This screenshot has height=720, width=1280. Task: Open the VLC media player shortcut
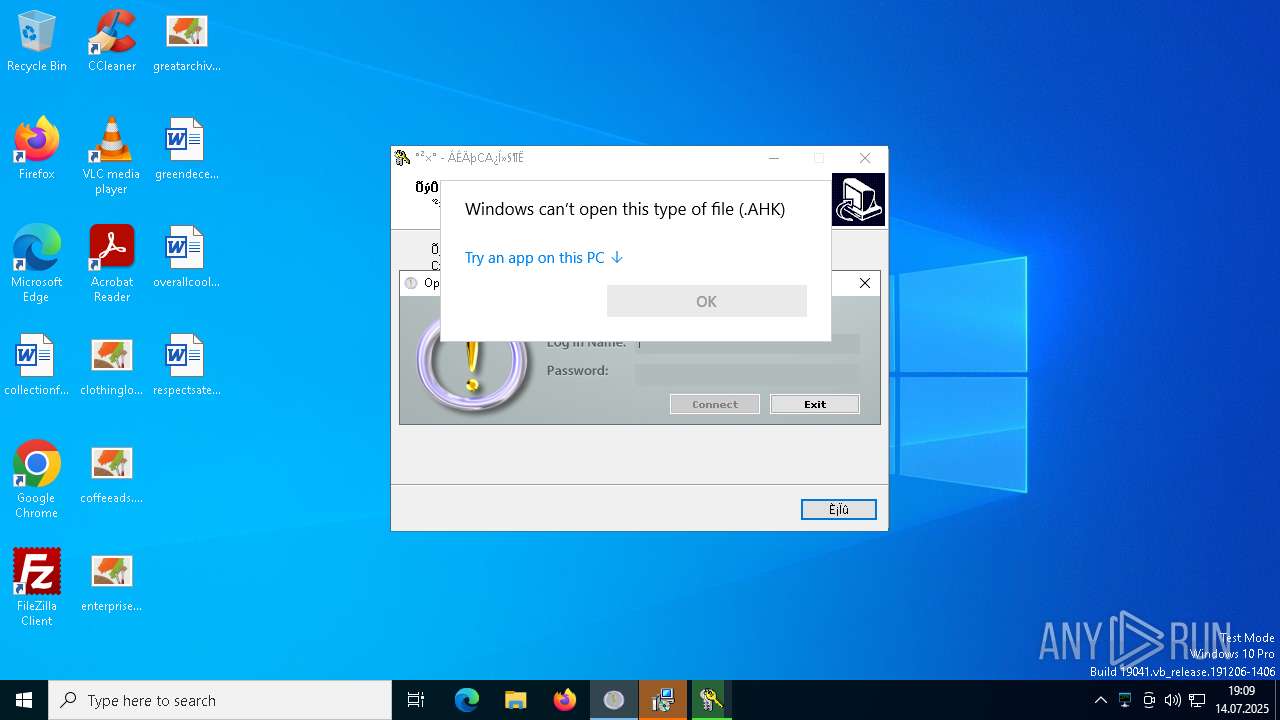[112, 157]
